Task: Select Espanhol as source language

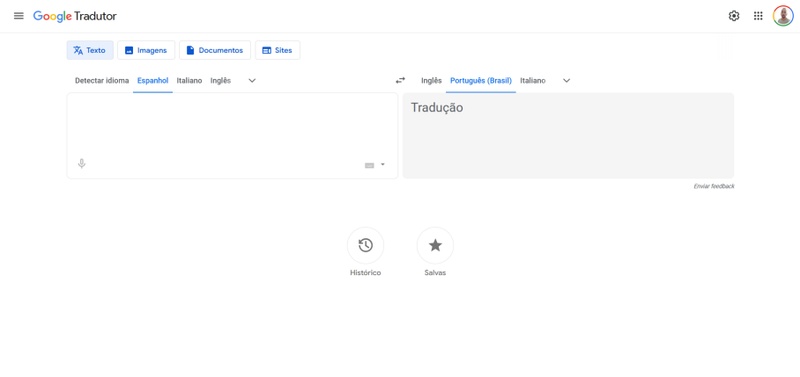Action: (x=153, y=81)
